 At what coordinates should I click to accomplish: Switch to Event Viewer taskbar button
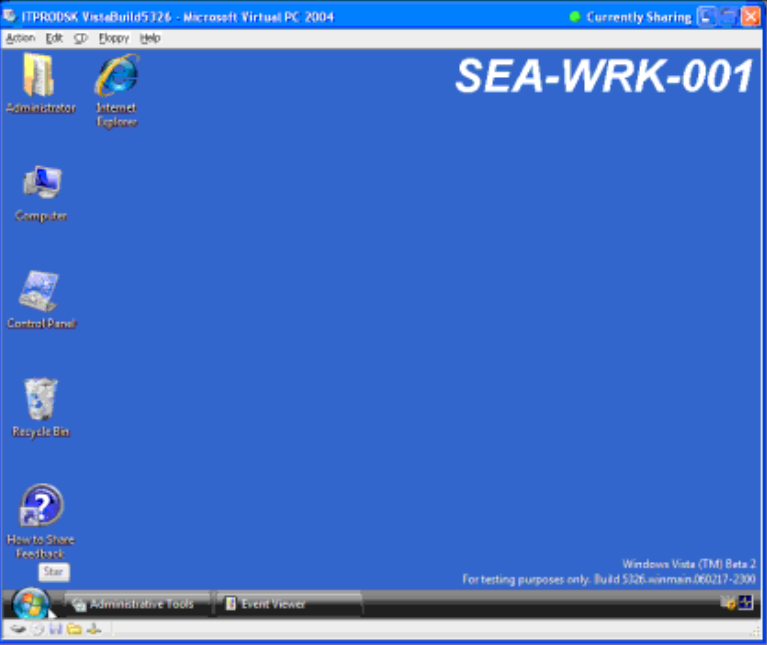click(x=289, y=604)
